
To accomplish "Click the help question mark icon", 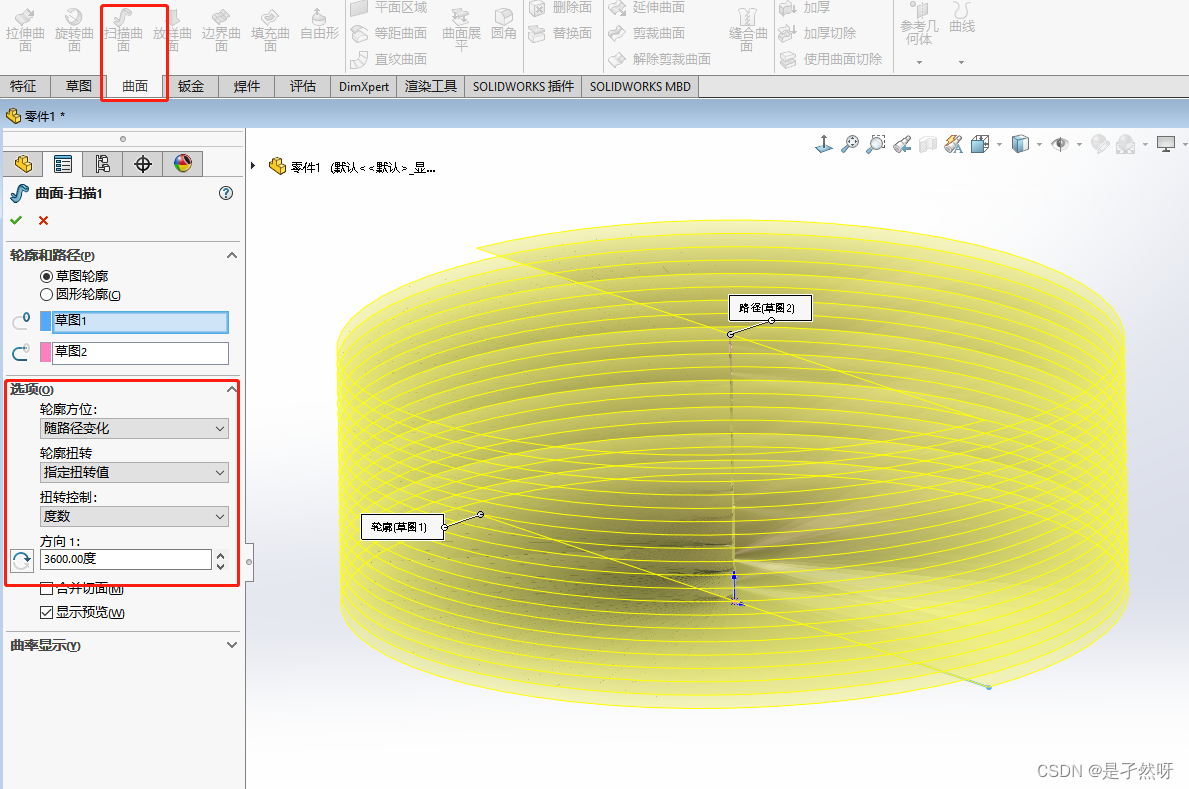I will coord(226,193).
